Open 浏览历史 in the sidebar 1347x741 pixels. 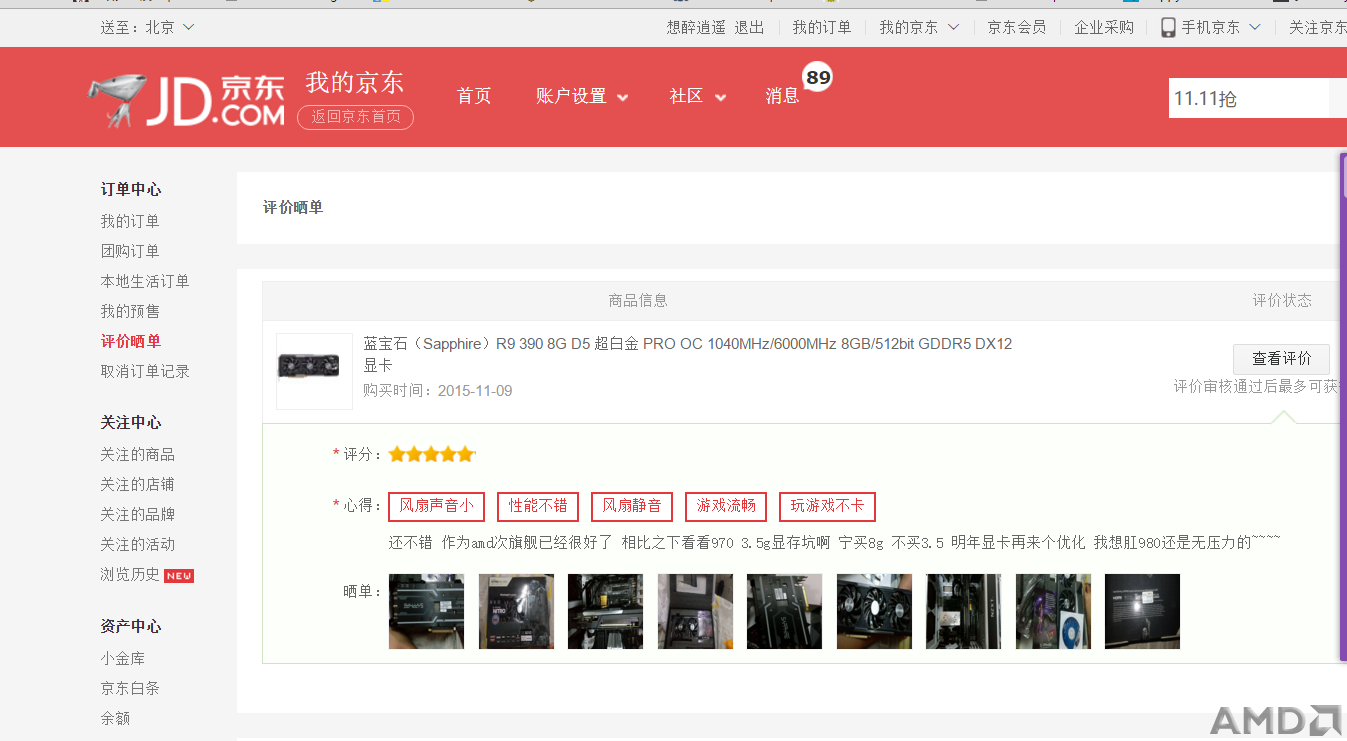[130, 574]
